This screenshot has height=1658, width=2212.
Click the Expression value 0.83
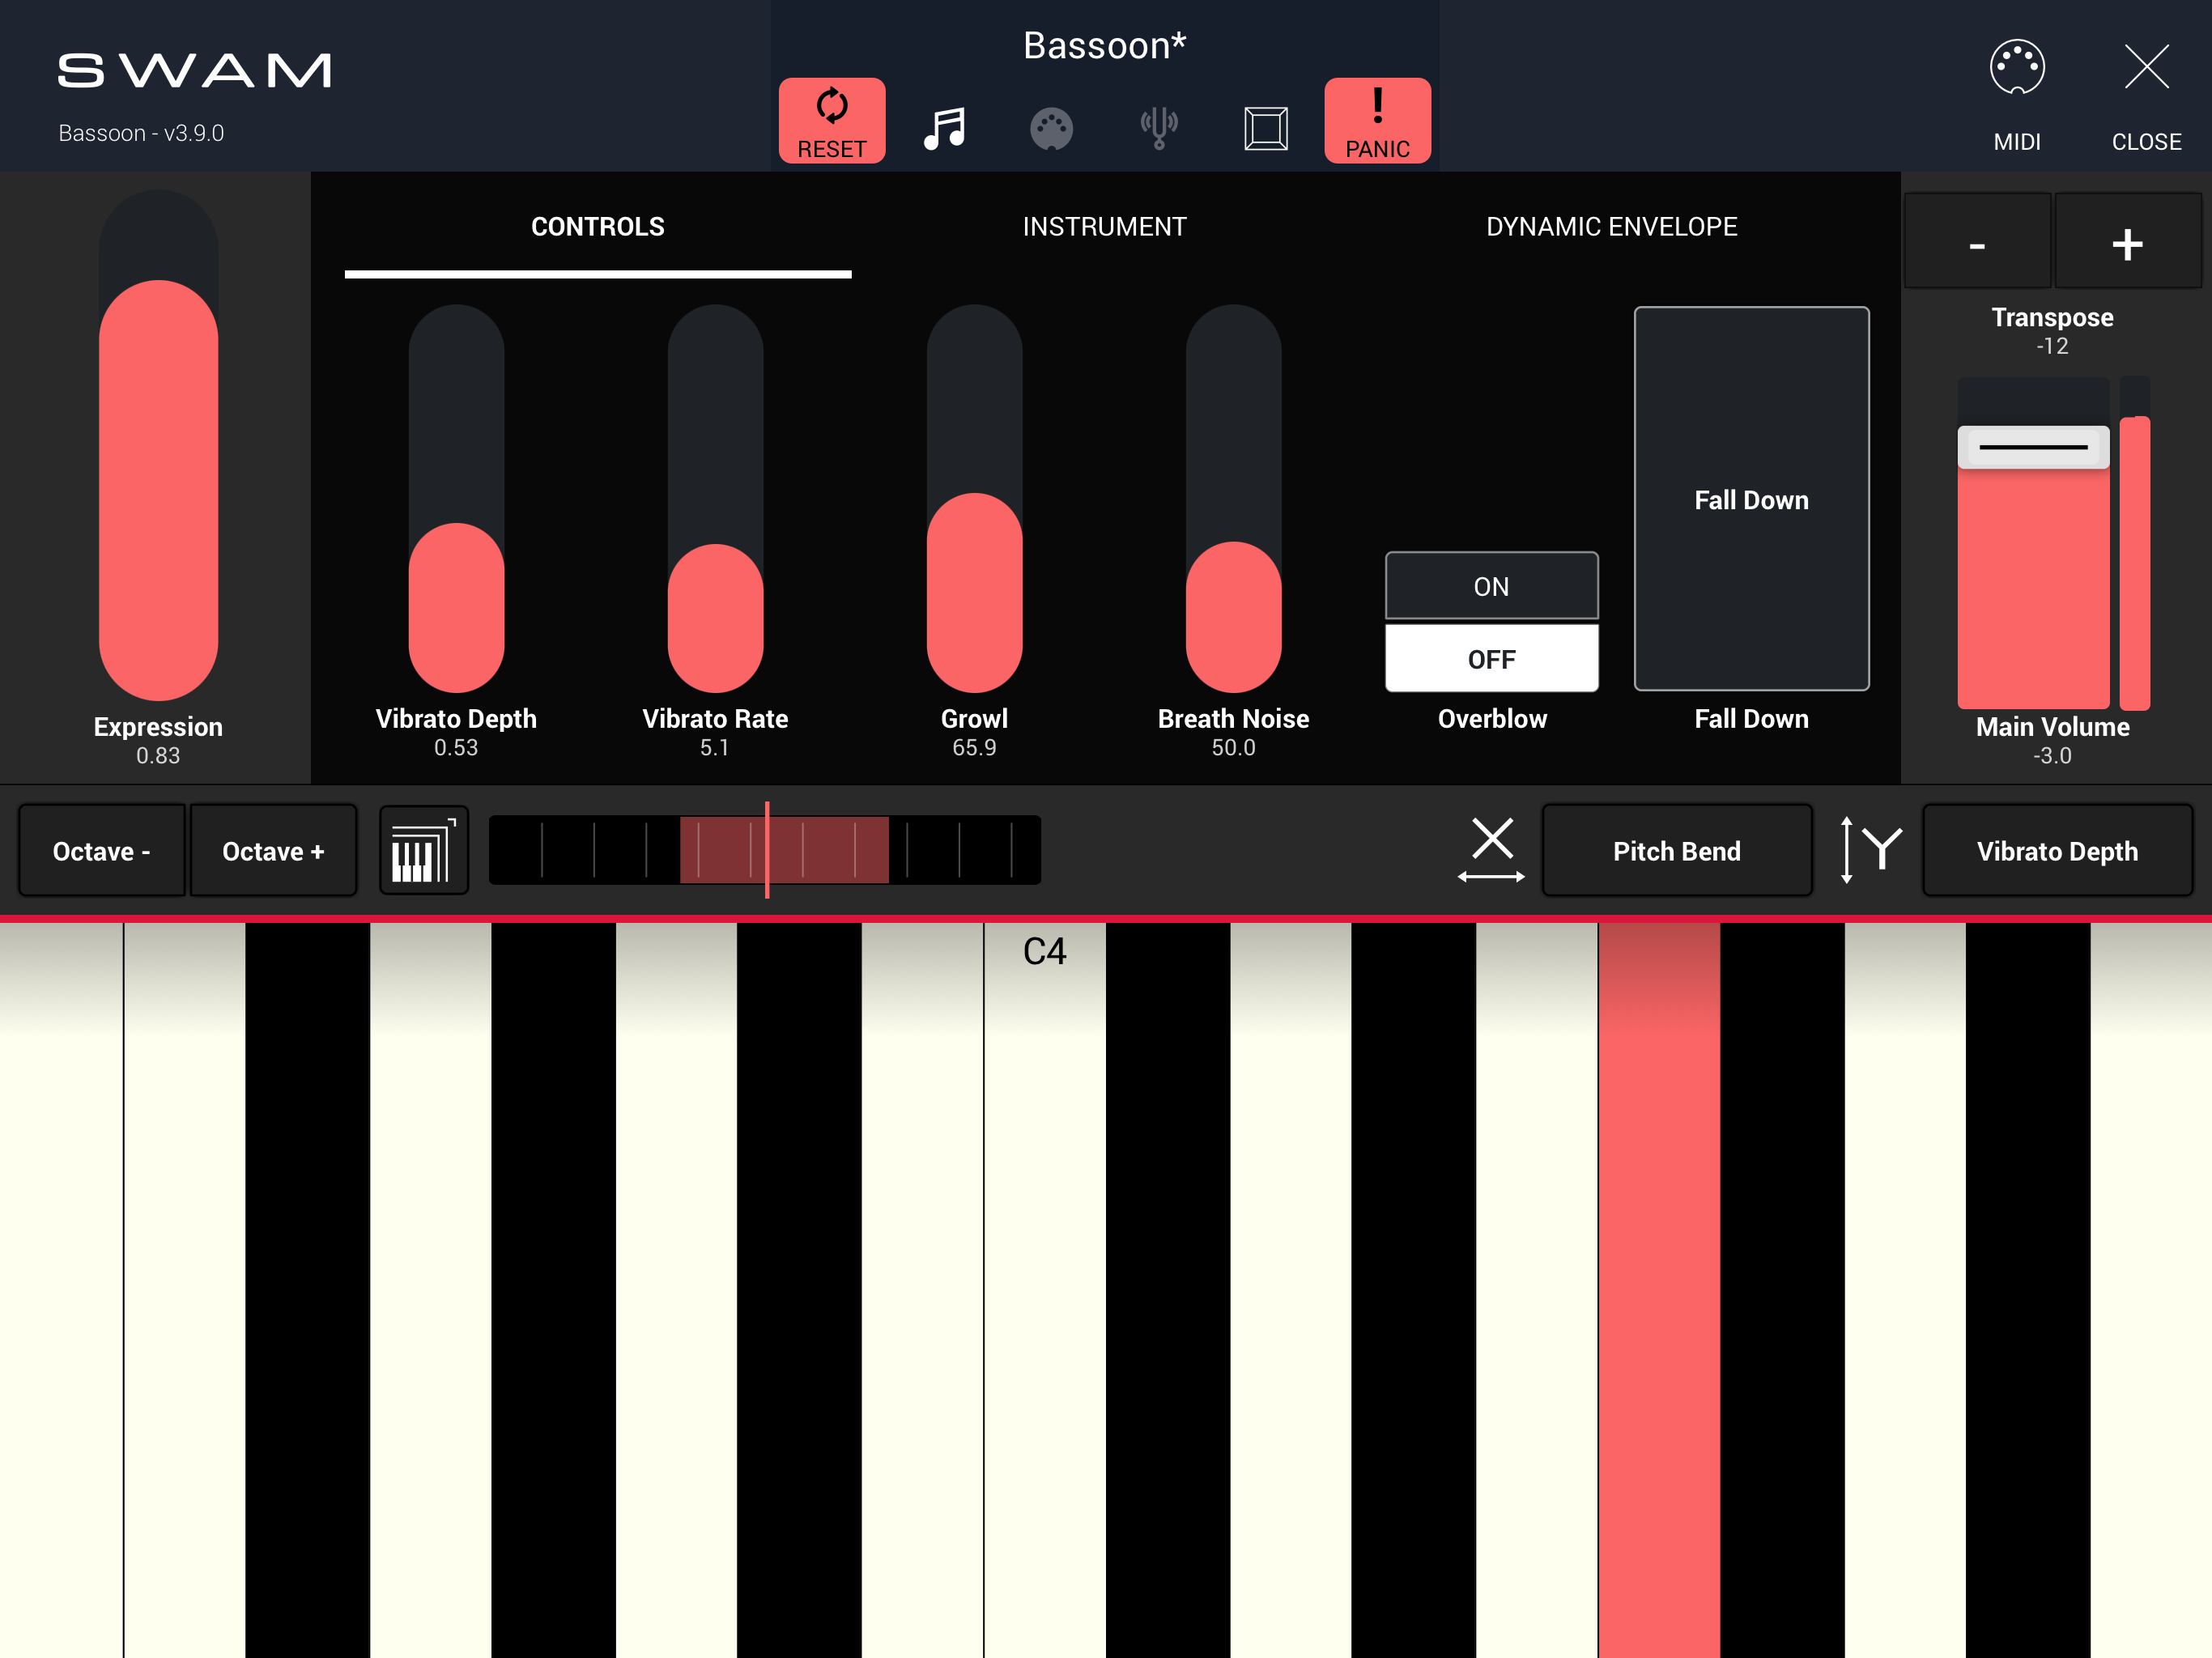158,756
